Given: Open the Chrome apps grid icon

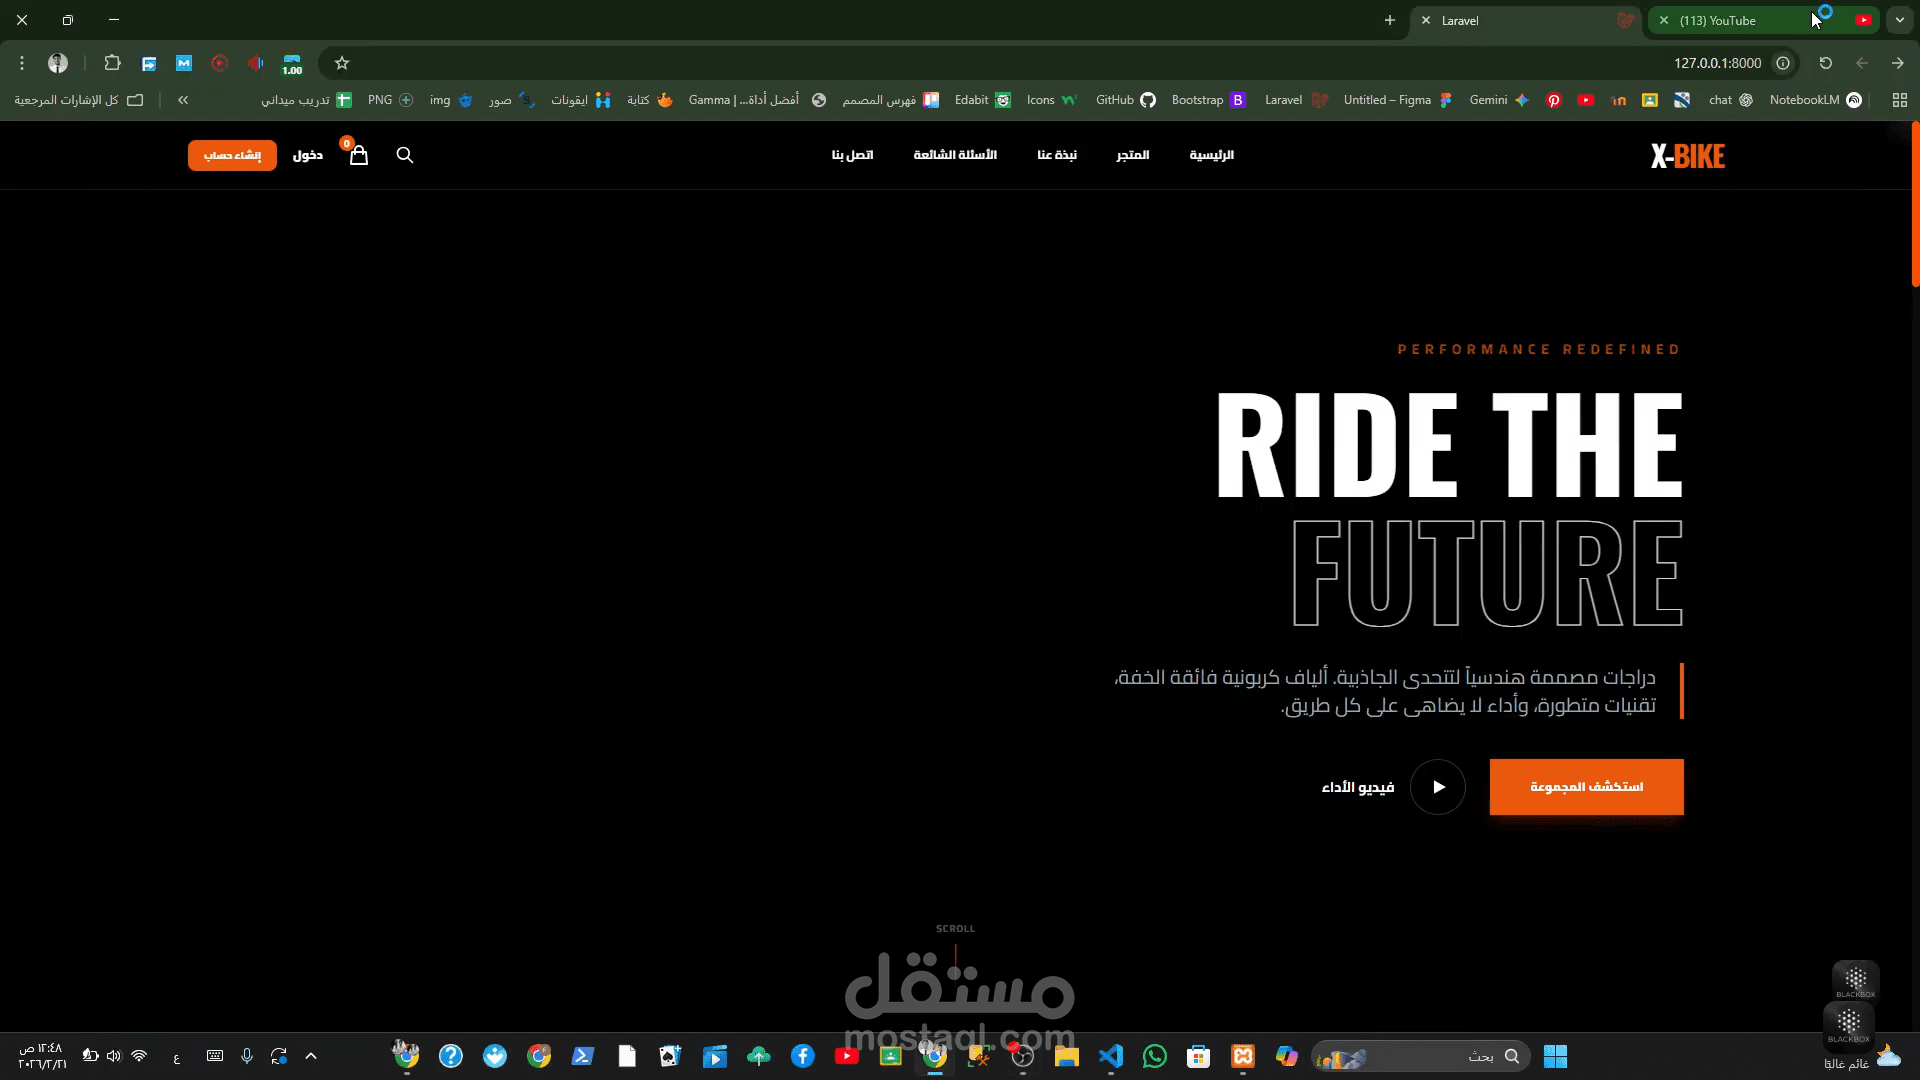Looking at the screenshot, I should pyautogui.click(x=1900, y=100).
